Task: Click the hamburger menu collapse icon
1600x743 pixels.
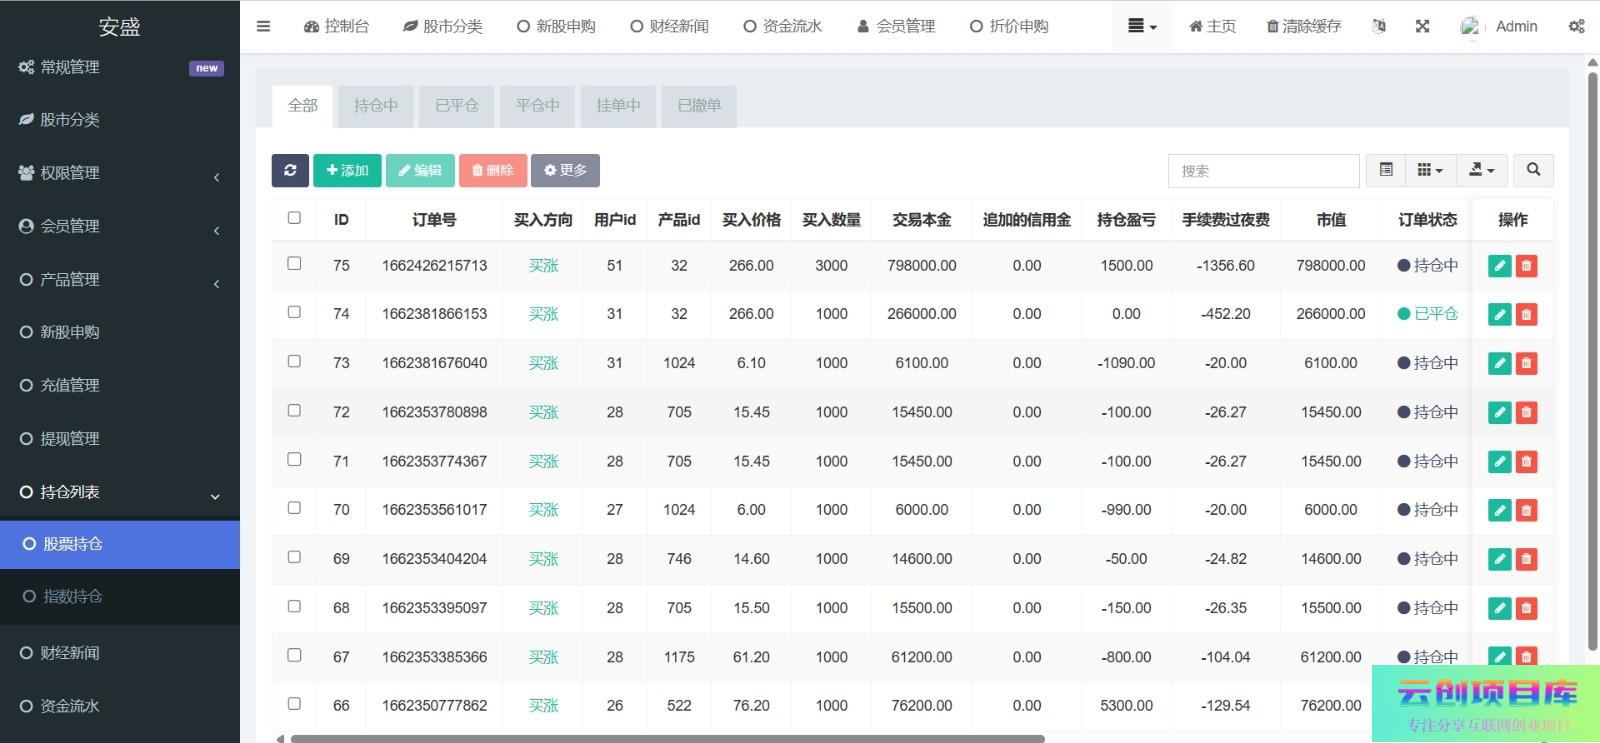Action: [x=263, y=26]
